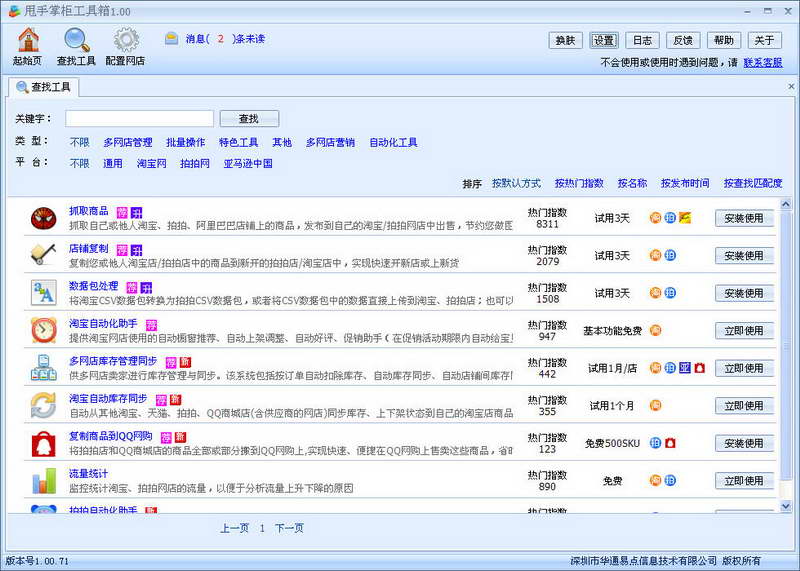This screenshot has height=571, width=800.
Task: Open the 帮助 help button
Action: [724, 40]
